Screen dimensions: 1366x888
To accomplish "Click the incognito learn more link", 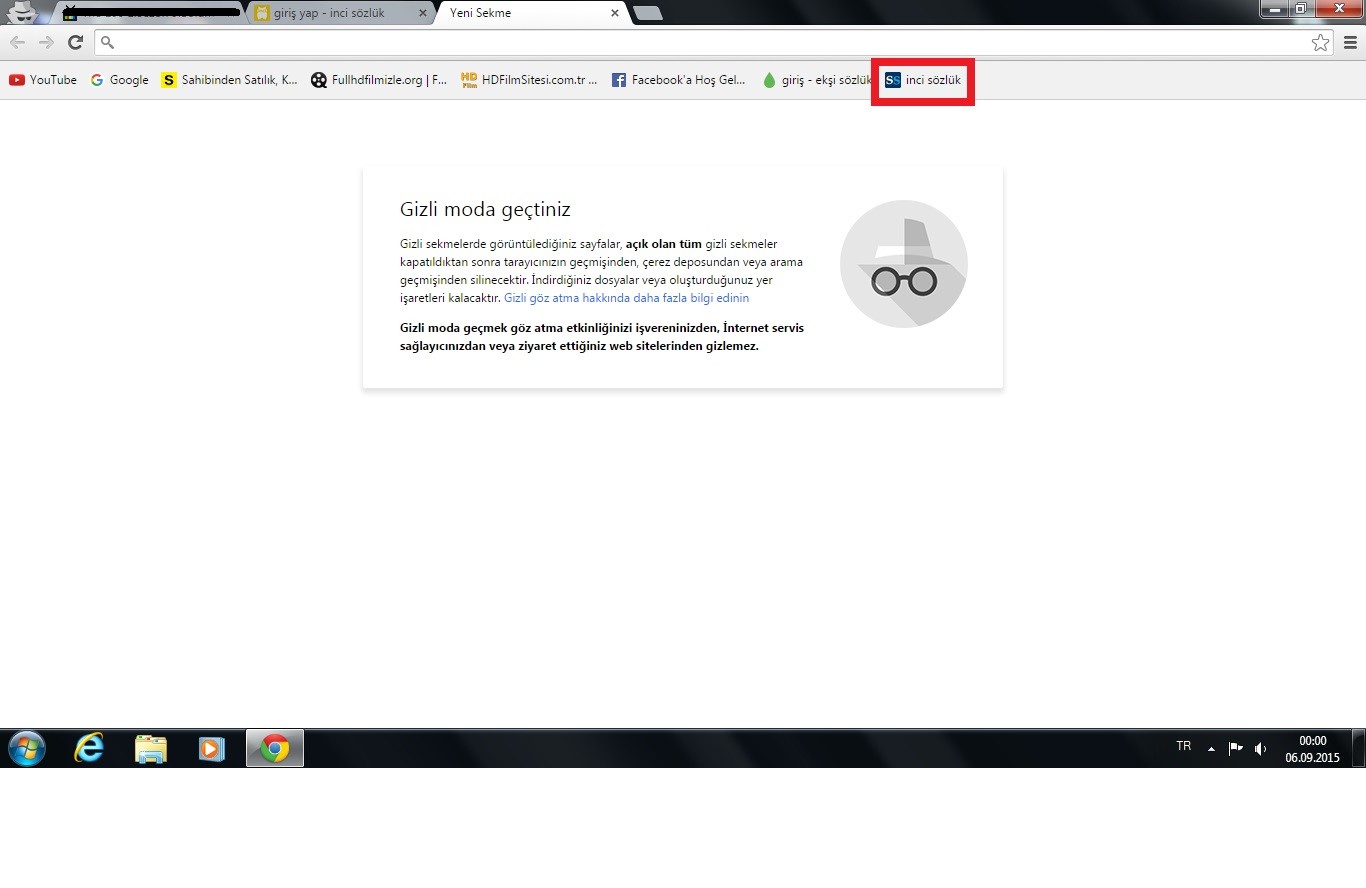I will click(626, 298).
